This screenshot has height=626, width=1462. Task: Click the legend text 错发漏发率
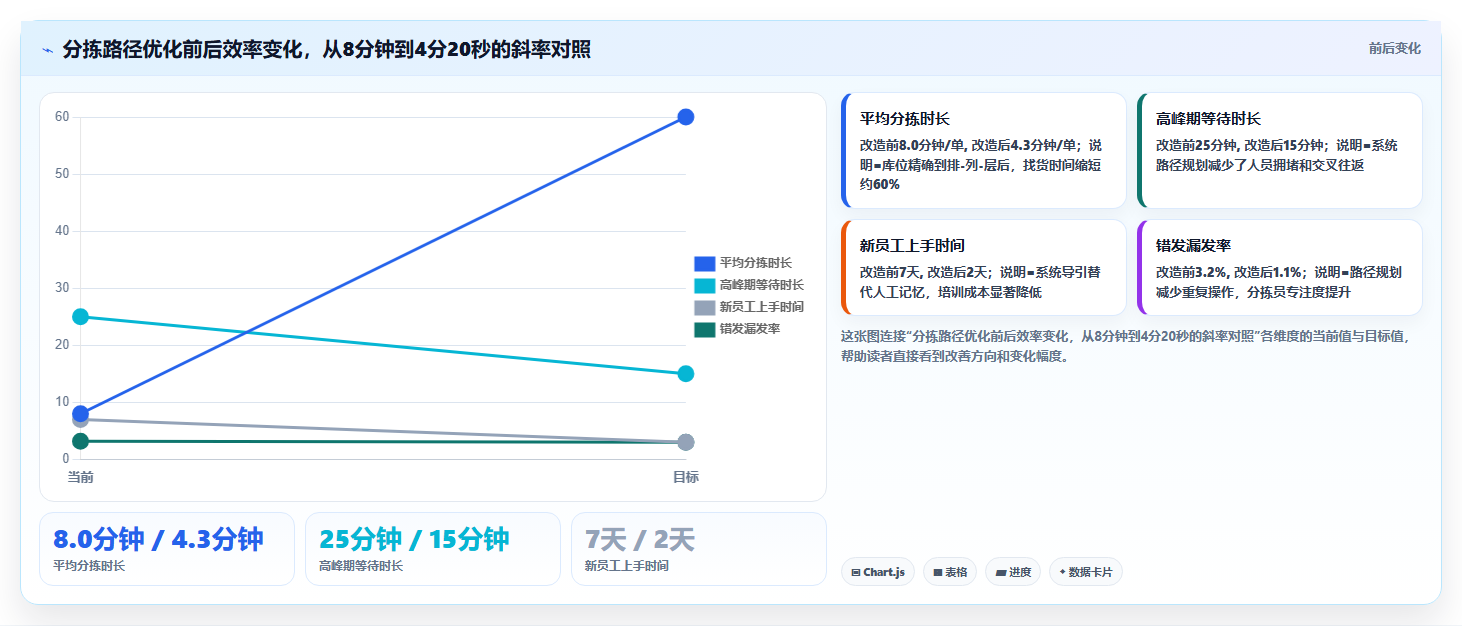750,329
